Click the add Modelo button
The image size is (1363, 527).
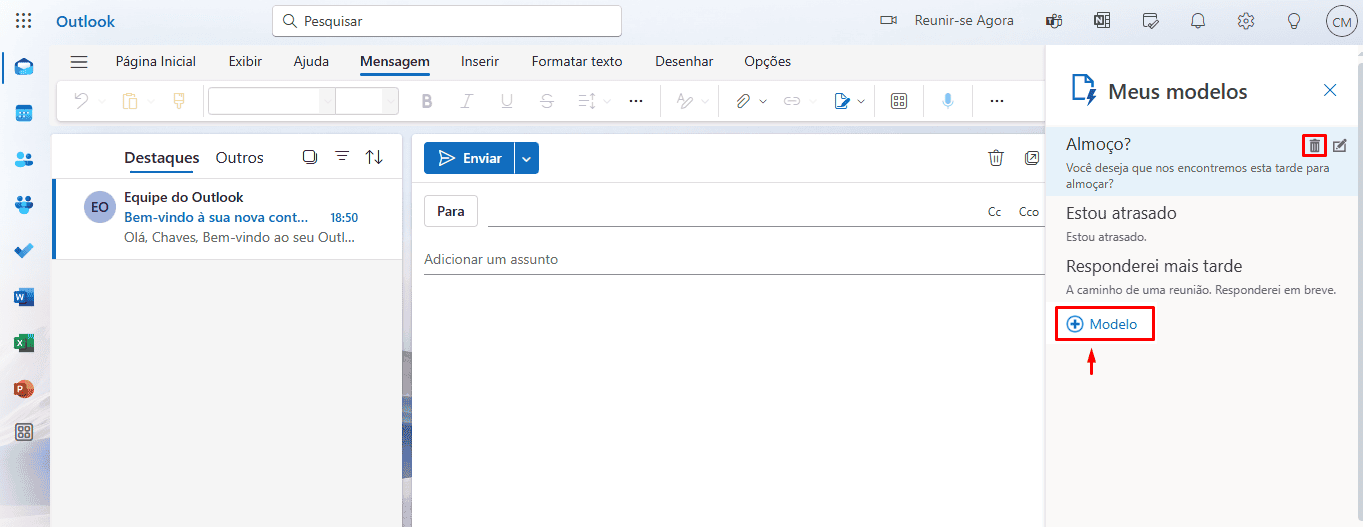(1103, 324)
